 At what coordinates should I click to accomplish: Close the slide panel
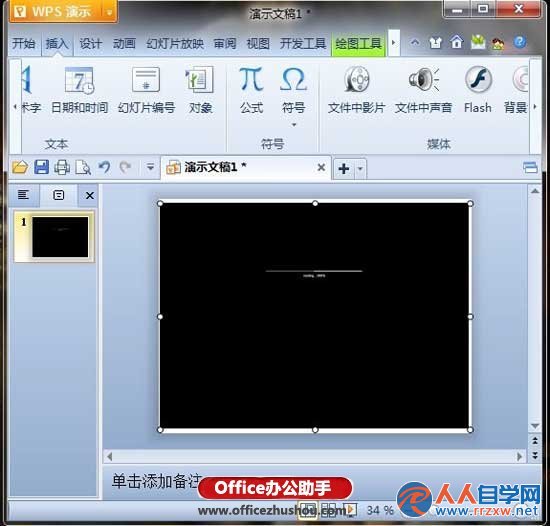tap(90, 195)
